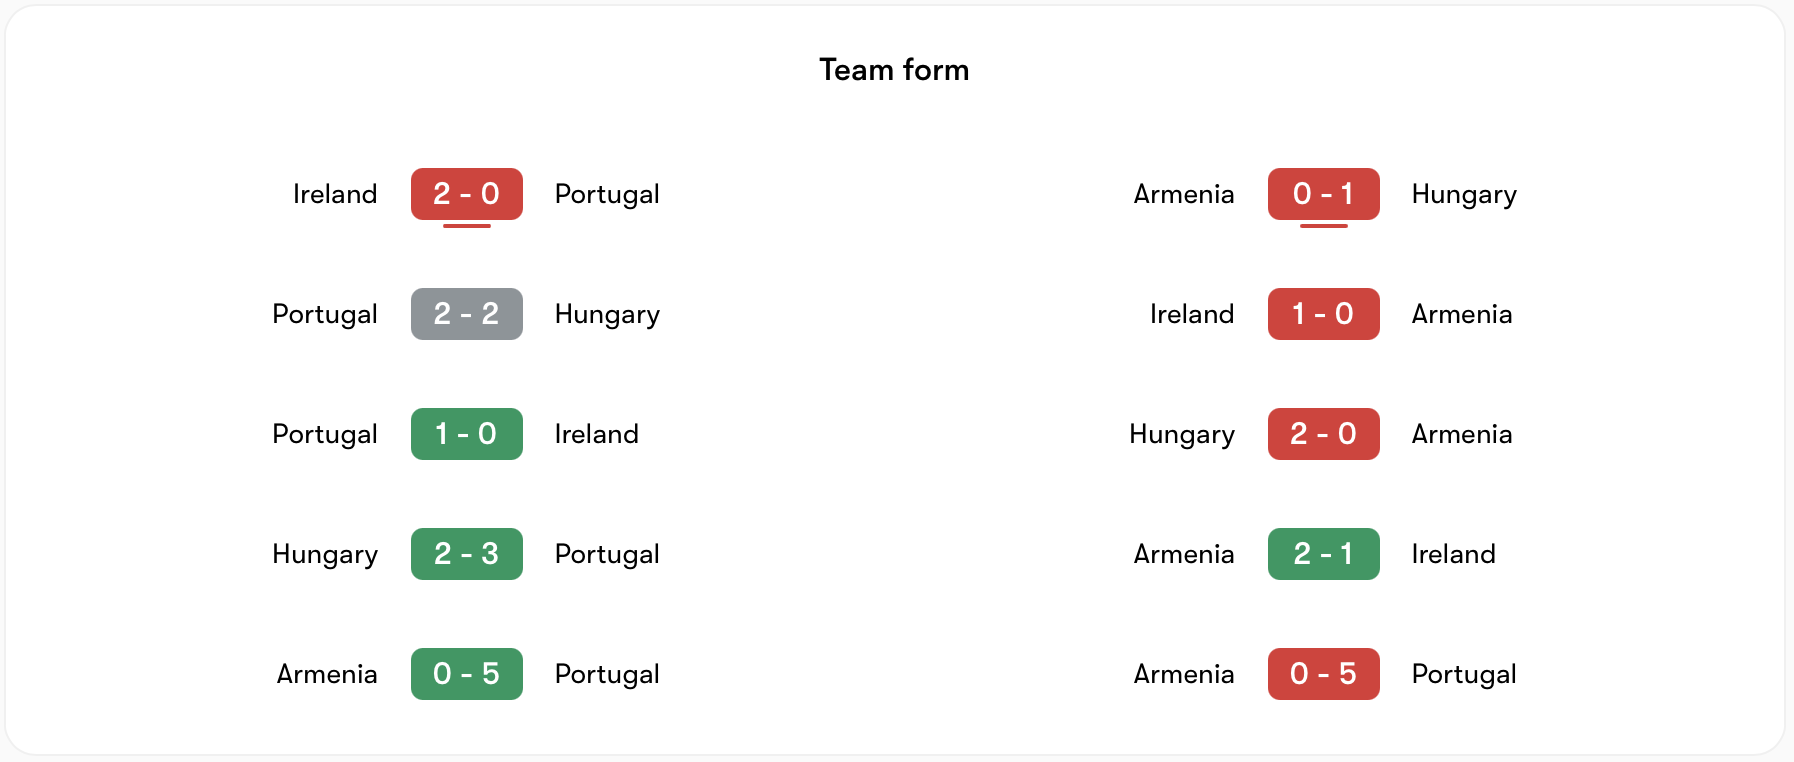This screenshot has width=1794, height=762.
Task: Select the green 1-0 Portugal–Ireland score
Action: 466,434
